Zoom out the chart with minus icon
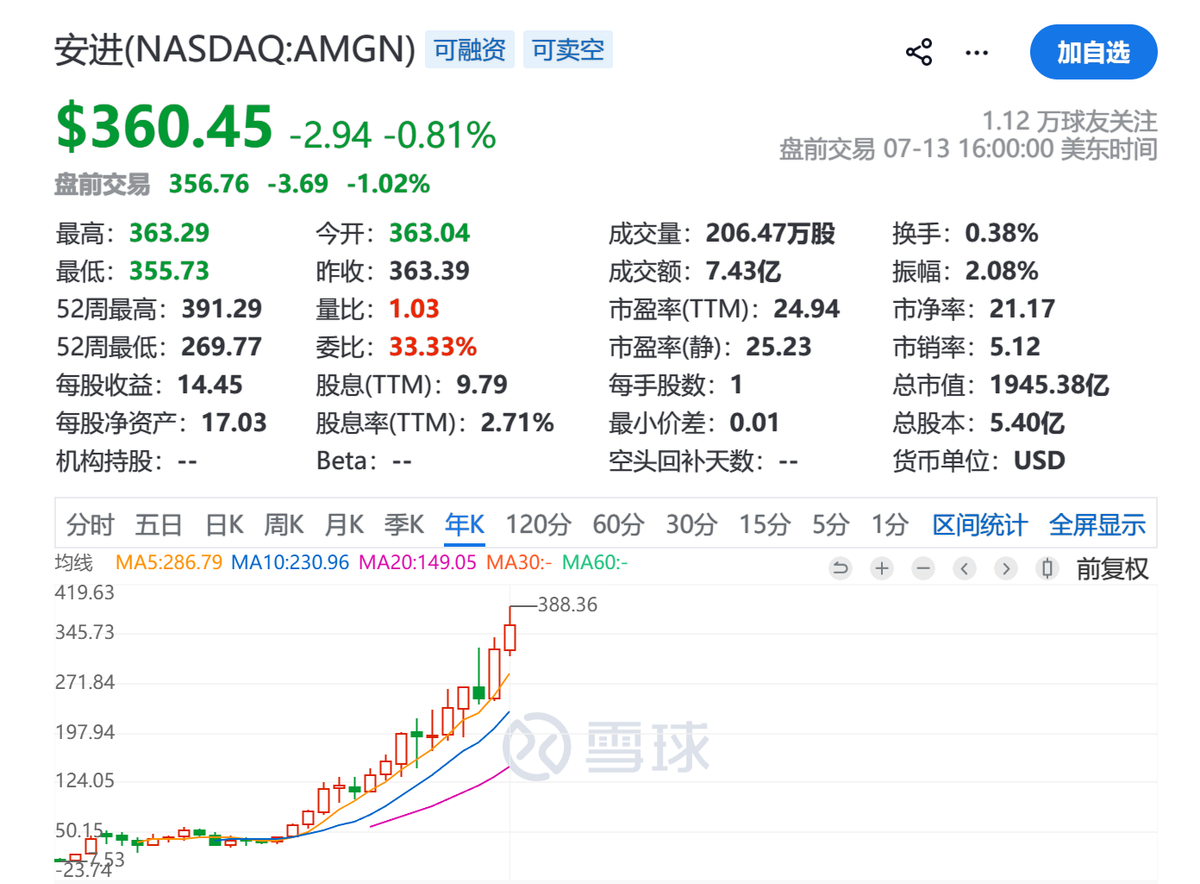Viewport: 1200px width, 884px height. tap(923, 569)
